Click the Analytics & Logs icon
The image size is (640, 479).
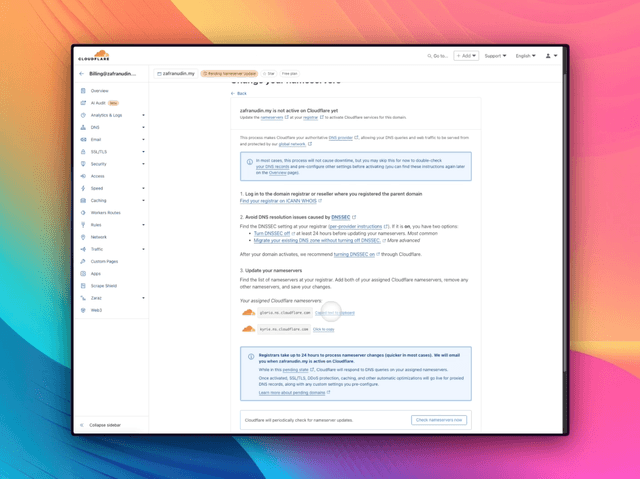83,115
